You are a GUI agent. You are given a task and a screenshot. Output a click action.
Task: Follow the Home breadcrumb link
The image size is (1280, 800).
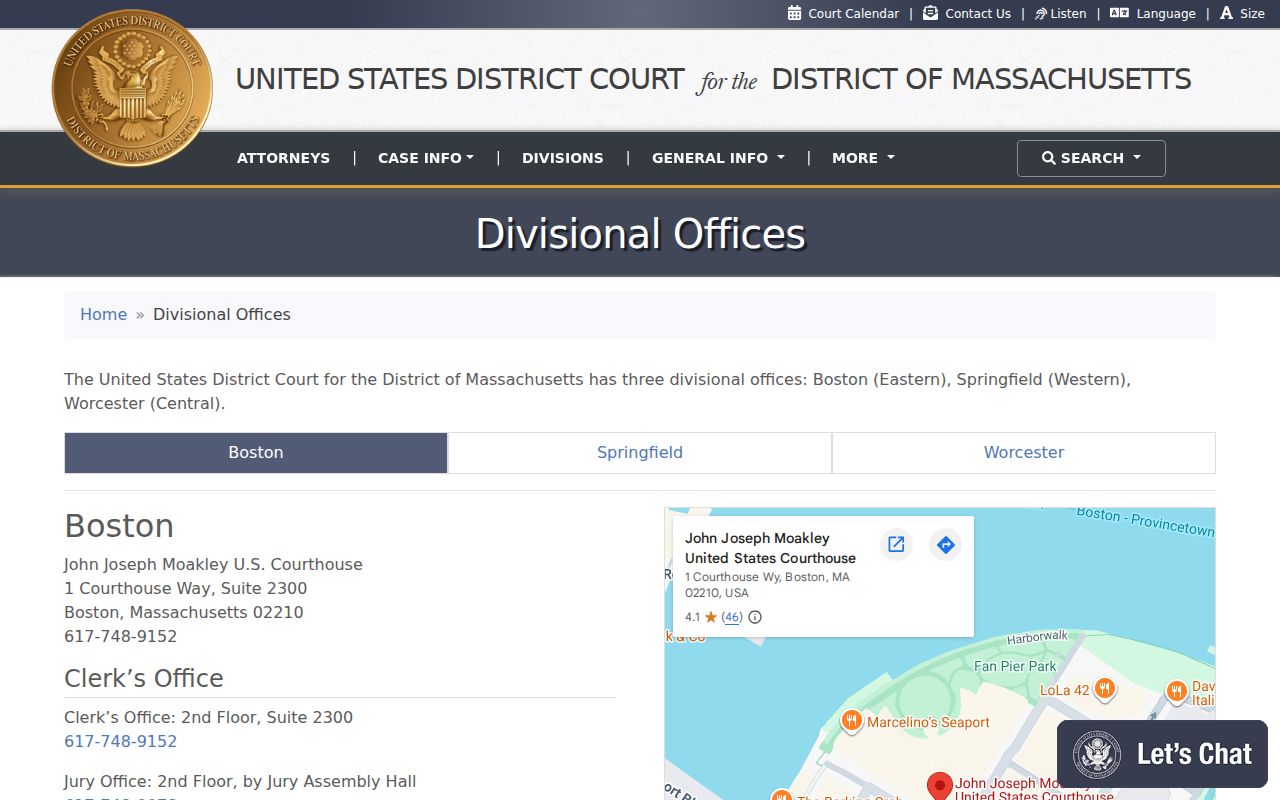point(104,314)
